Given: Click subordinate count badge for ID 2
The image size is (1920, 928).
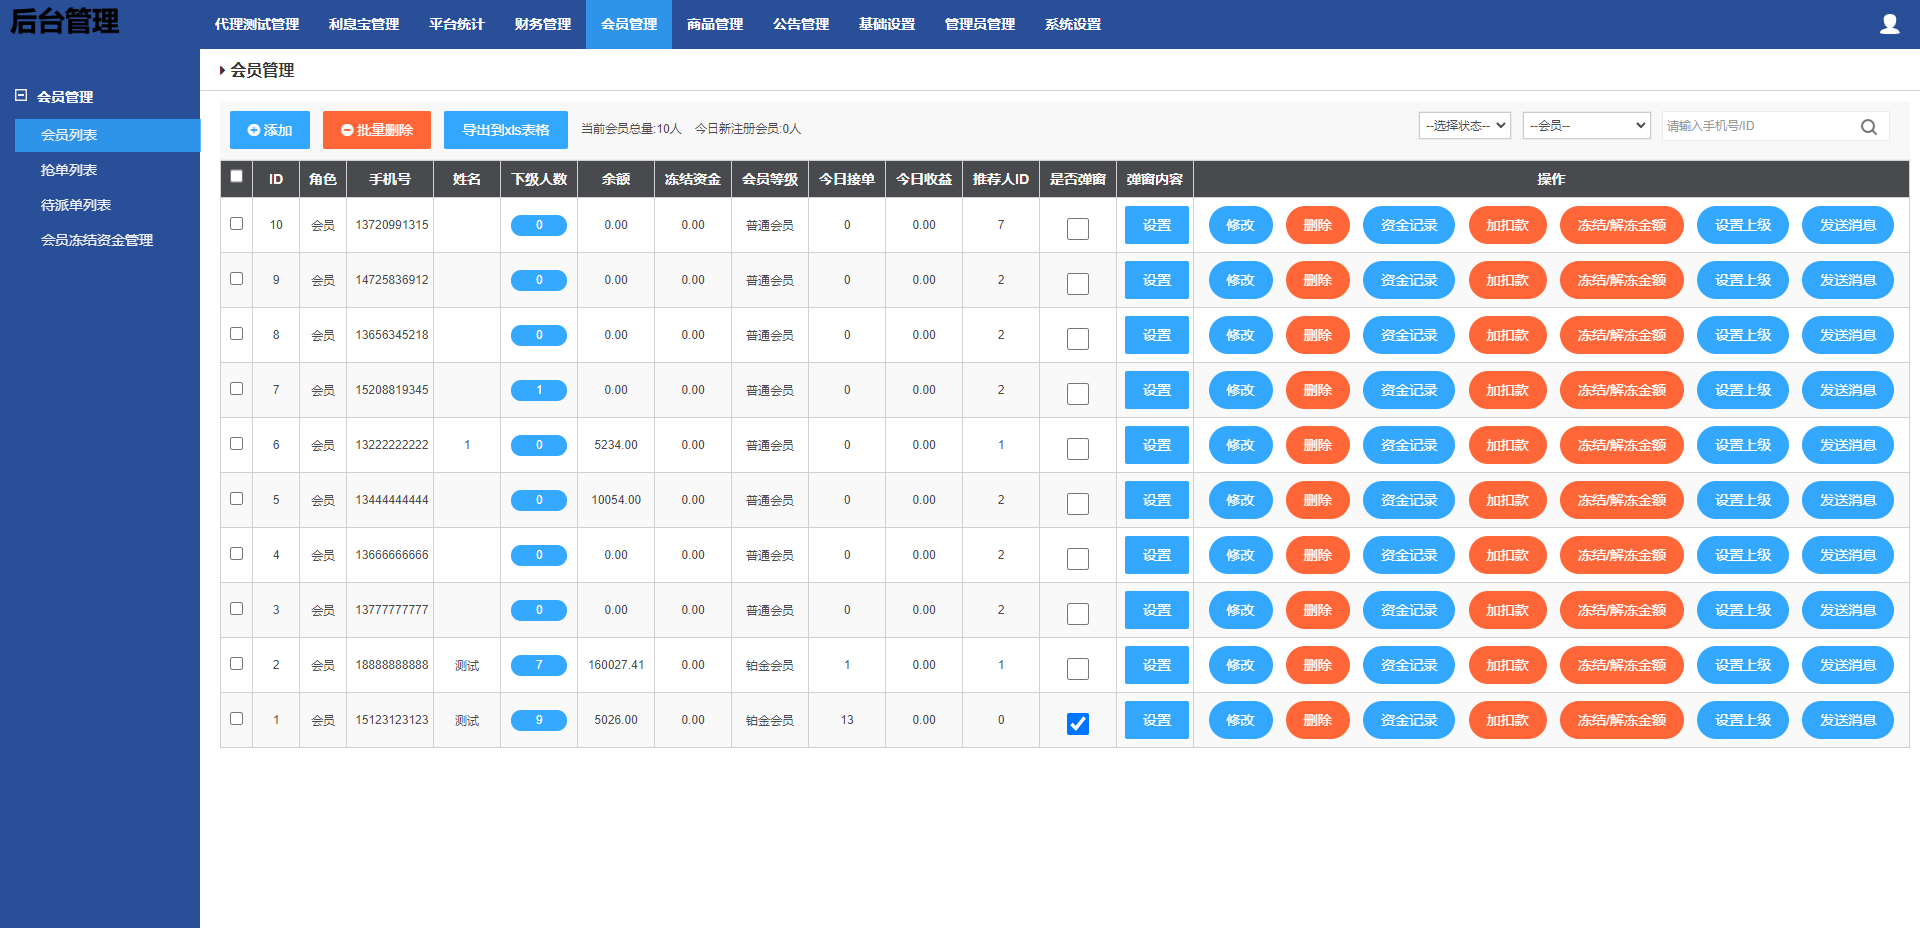Looking at the screenshot, I should 538,665.
